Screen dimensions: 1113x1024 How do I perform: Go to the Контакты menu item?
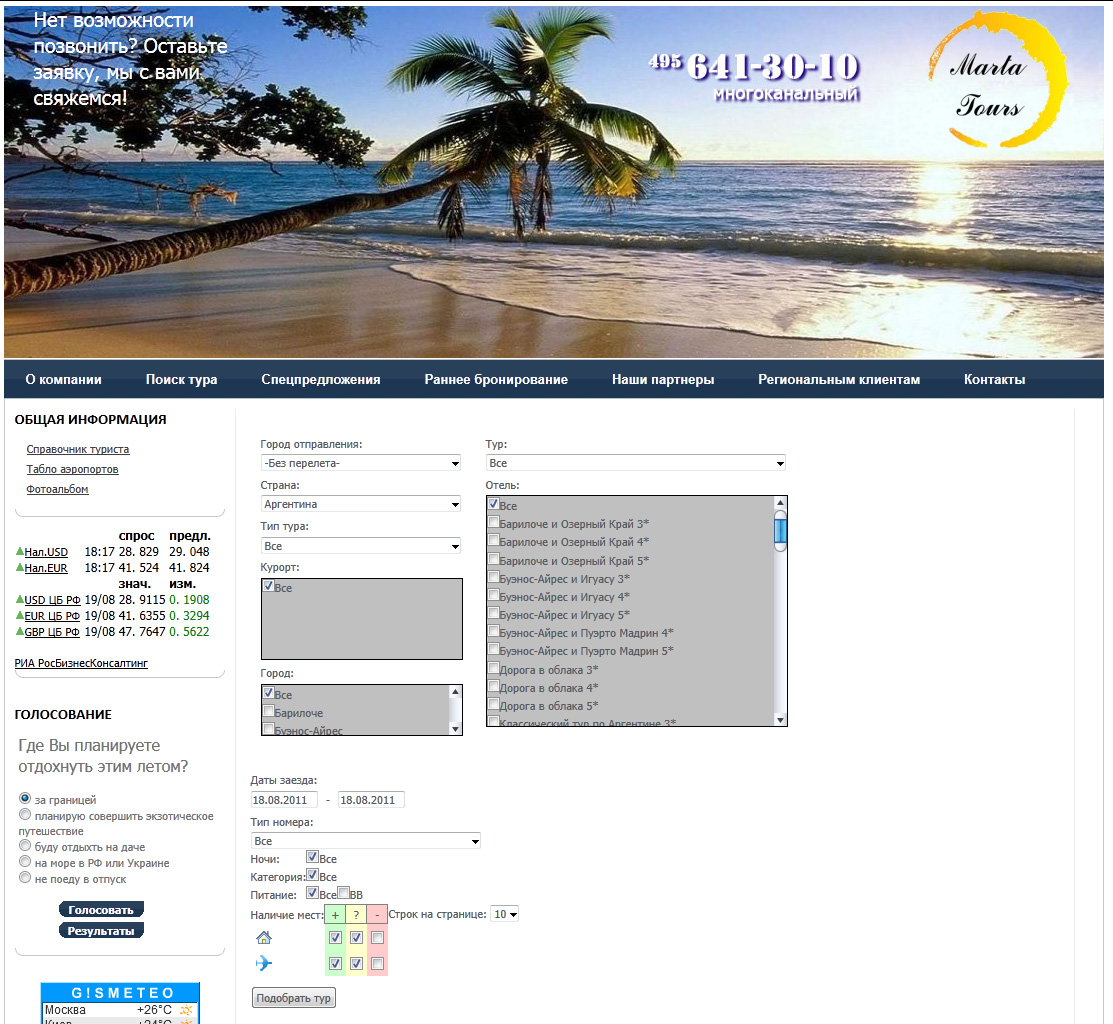coord(994,379)
